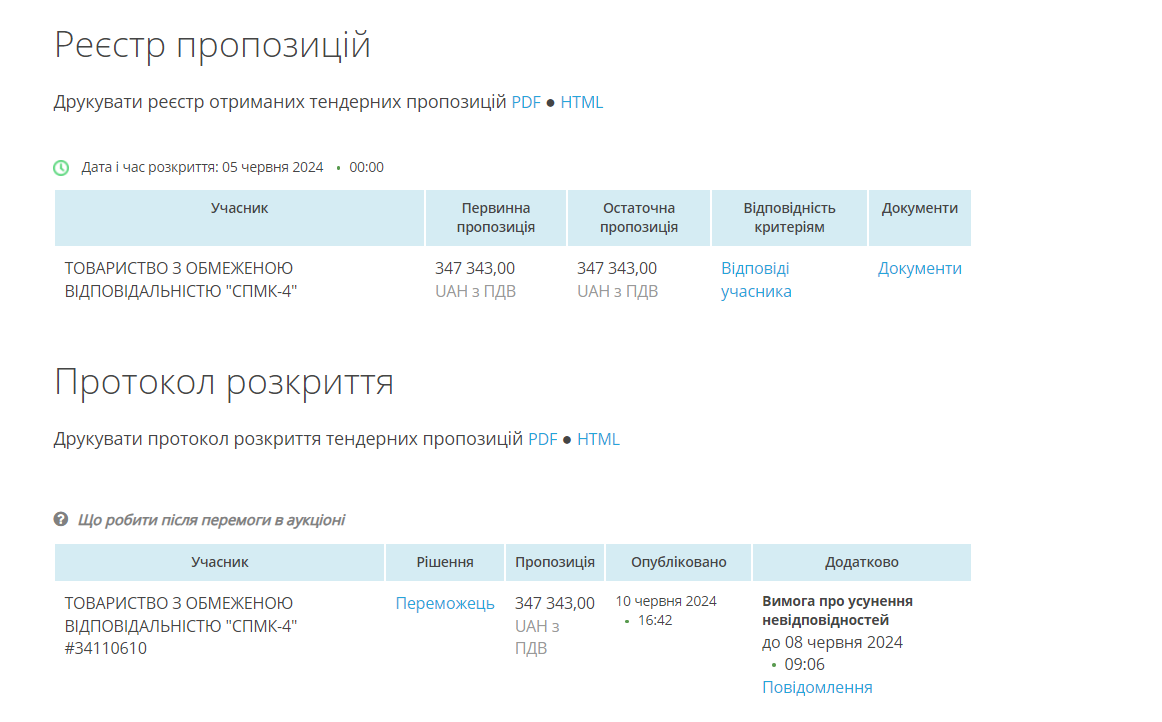The image size is (1162, 722).
Task: Open HTML version of proposals register
Action: point(582,102)
